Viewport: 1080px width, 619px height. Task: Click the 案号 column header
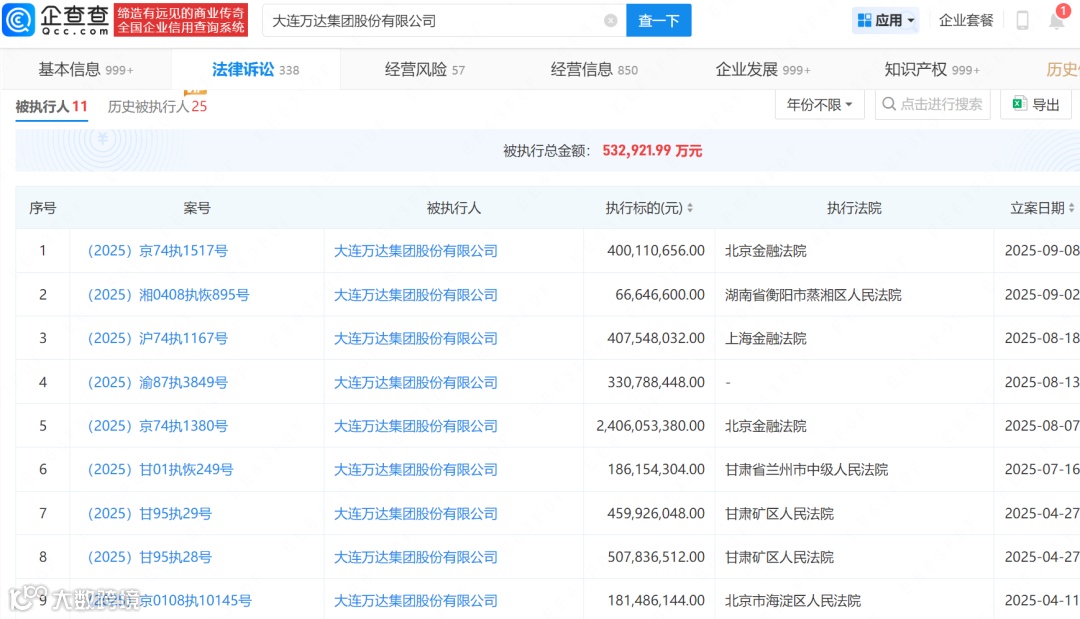click(197, 208)
